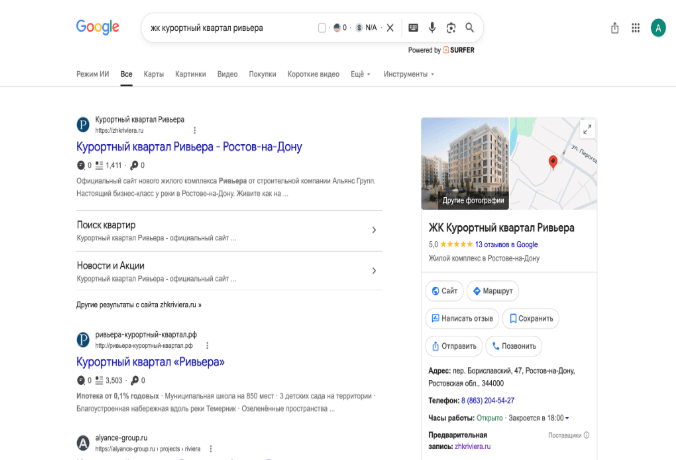This screenshot has width=676, height=460.
Task: Expand the Ещё dropdown
Action: [x=360, y=74]
